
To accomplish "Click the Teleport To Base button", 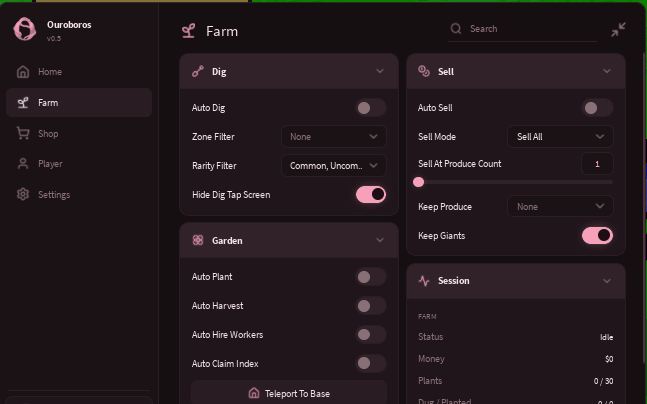I will [289, 393].
